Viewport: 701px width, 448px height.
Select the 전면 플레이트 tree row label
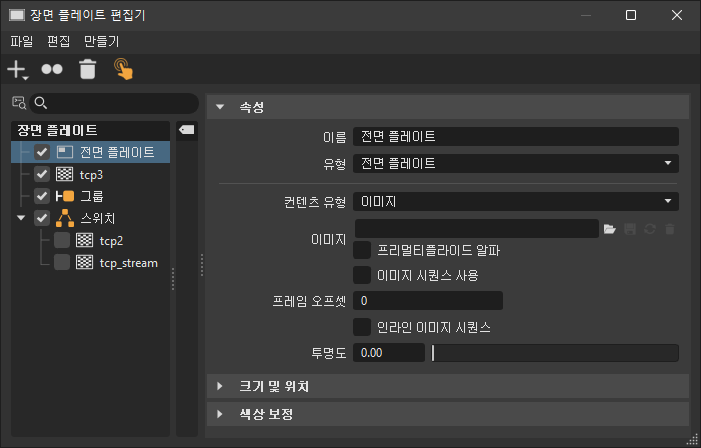pyautogui.click(x=117, y=152)
